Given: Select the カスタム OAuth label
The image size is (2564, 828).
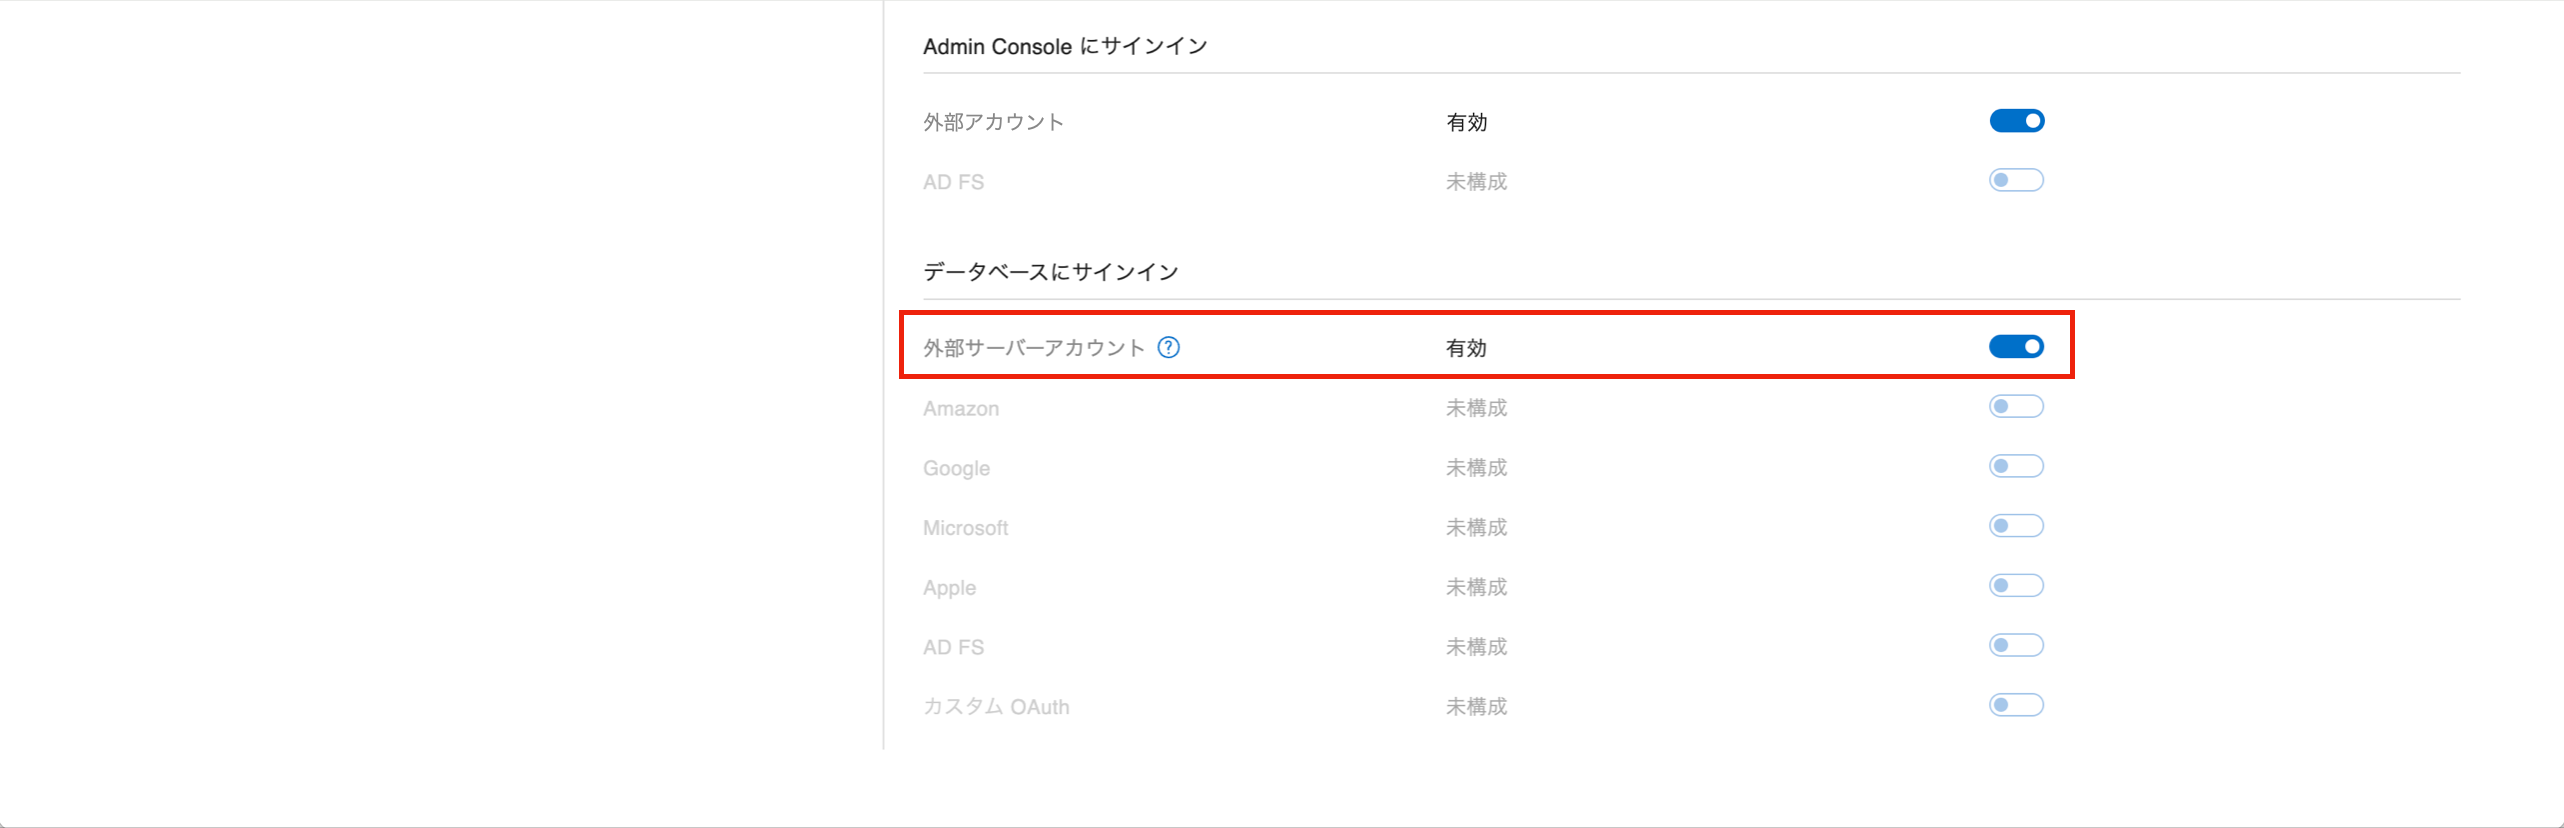Looking at the screenshot, I should tap(996, 706).
